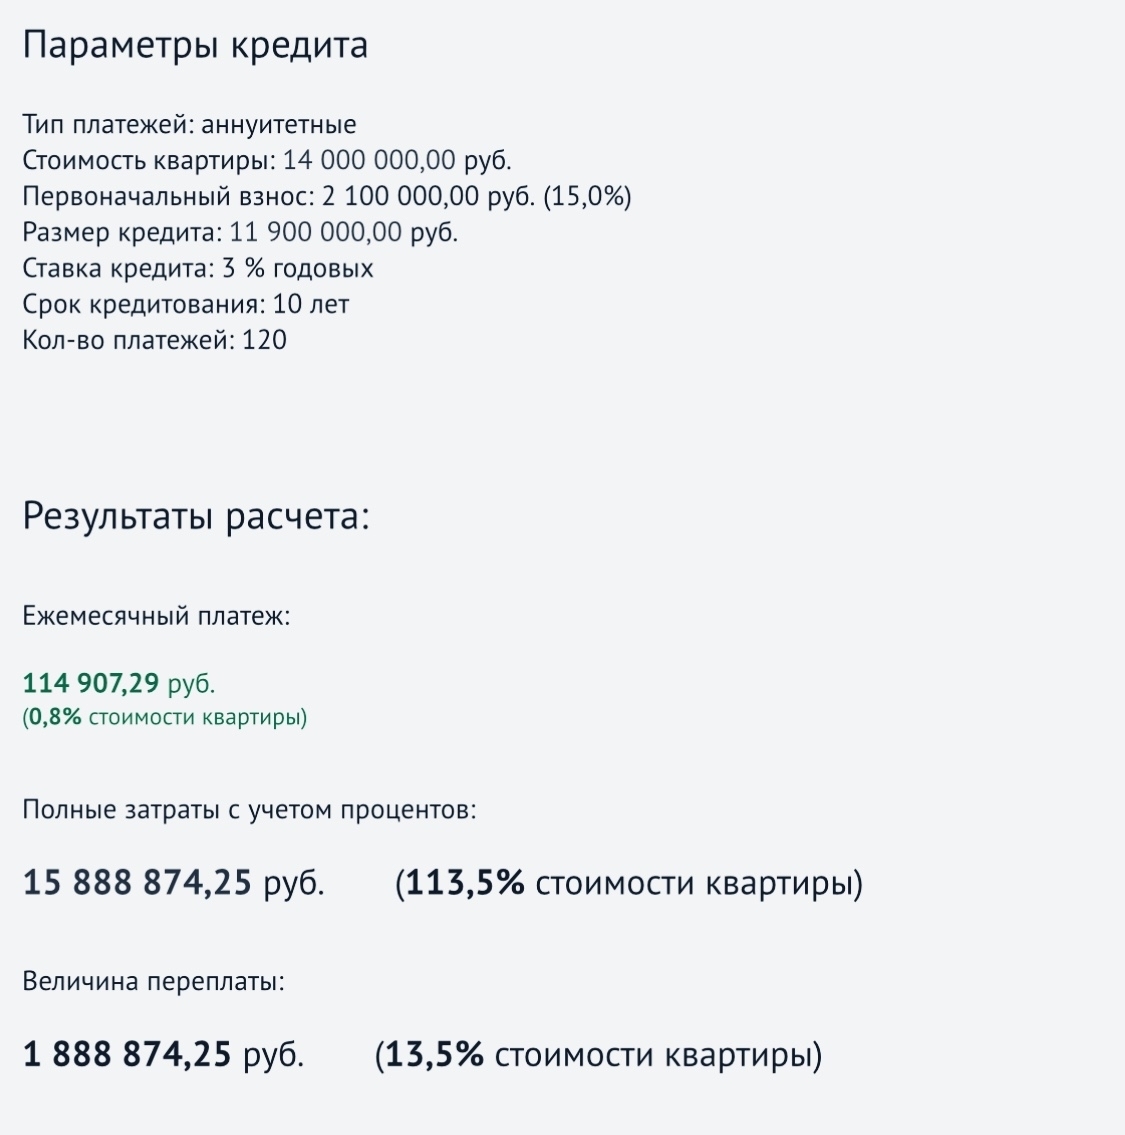
Task: Click overpayment amount 1 888 874,25 руб.
Action: click(x=164, y=1055)
